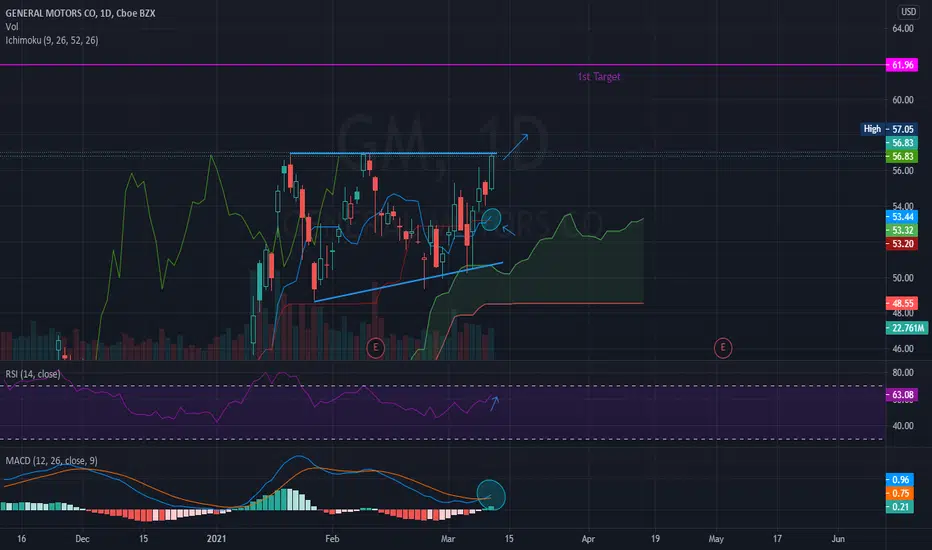The height and width of the screenshot is (550, 932).
Task: Select the Ichimoku (9, 26, 52, 26) legend
Action: (52, 40)
